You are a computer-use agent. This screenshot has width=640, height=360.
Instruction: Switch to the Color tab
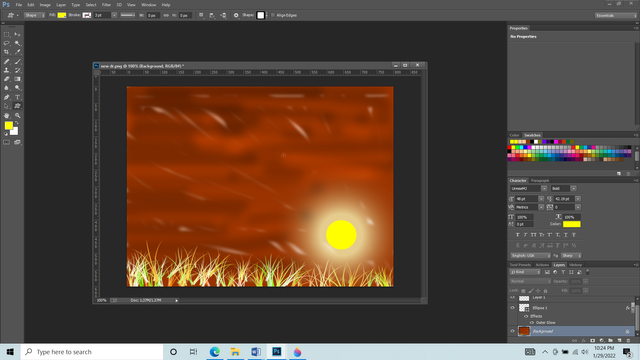pos(514,135)
